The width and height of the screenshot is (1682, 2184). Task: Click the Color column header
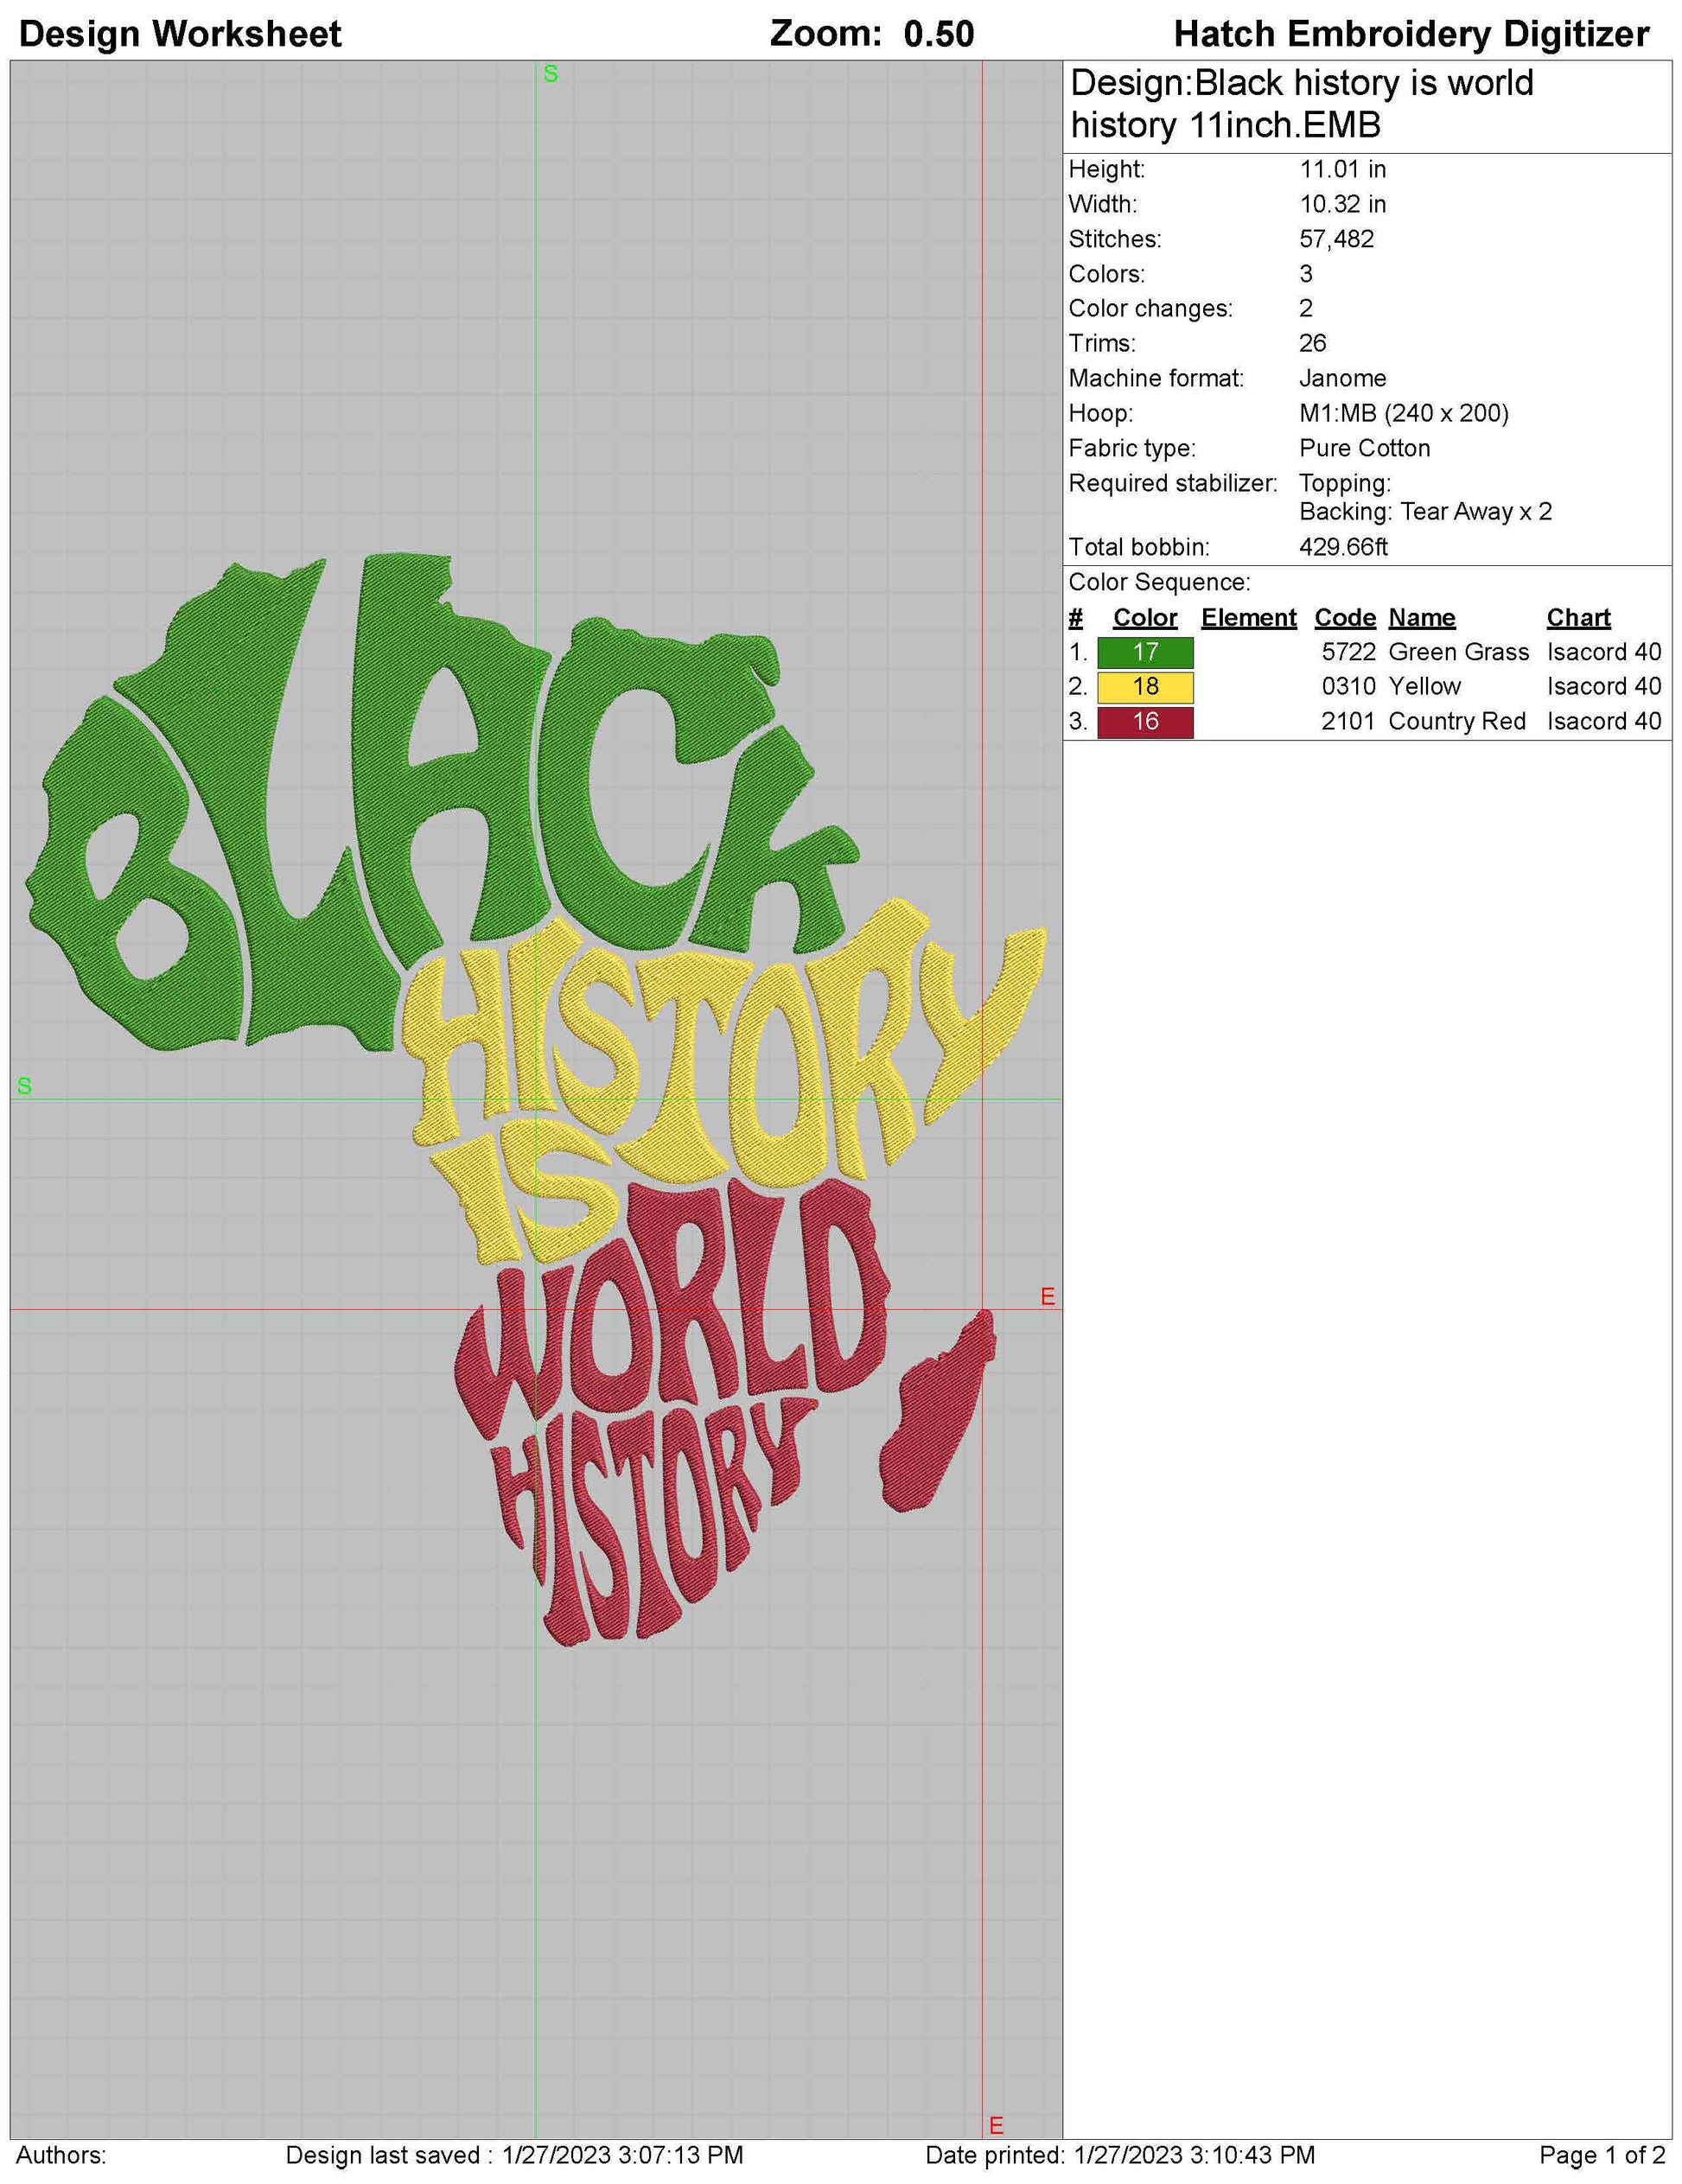1145,618
